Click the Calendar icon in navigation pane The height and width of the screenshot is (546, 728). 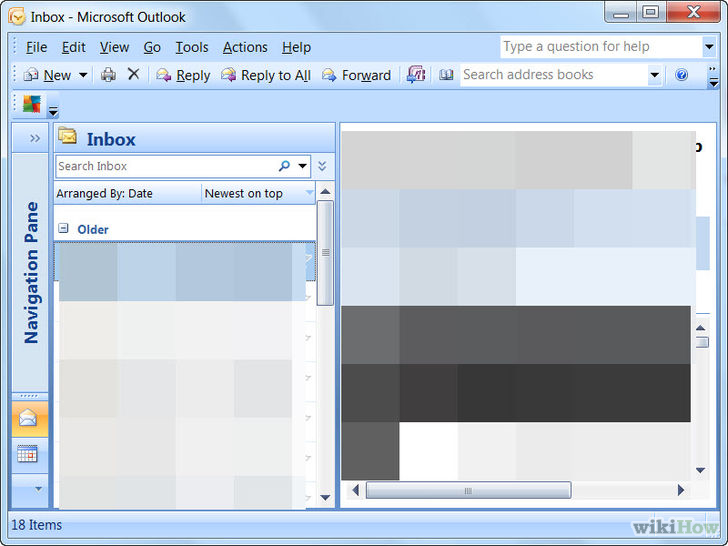[28, 454]
